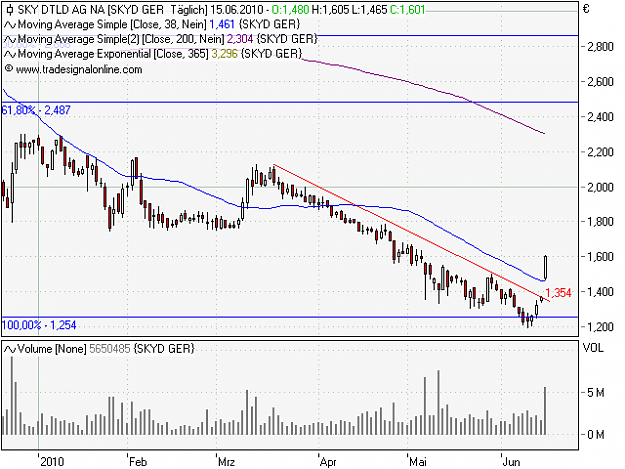The width and height of the screenshot is (625, 469).
Task: Click the 2,600 price axis label
Action: (x=600, y=82)
